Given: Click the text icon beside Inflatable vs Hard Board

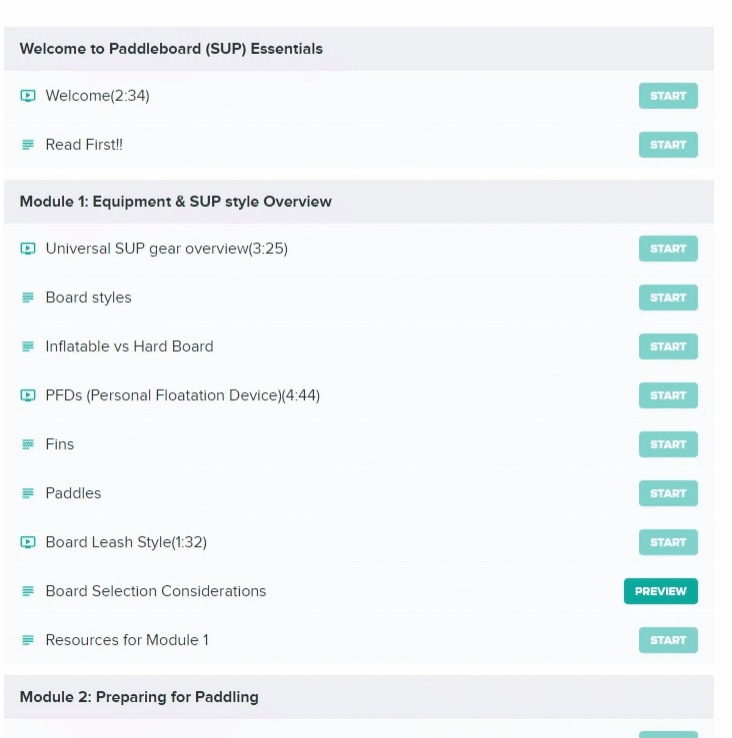Looking at the screenshot, I should click(x=28, y=346).
